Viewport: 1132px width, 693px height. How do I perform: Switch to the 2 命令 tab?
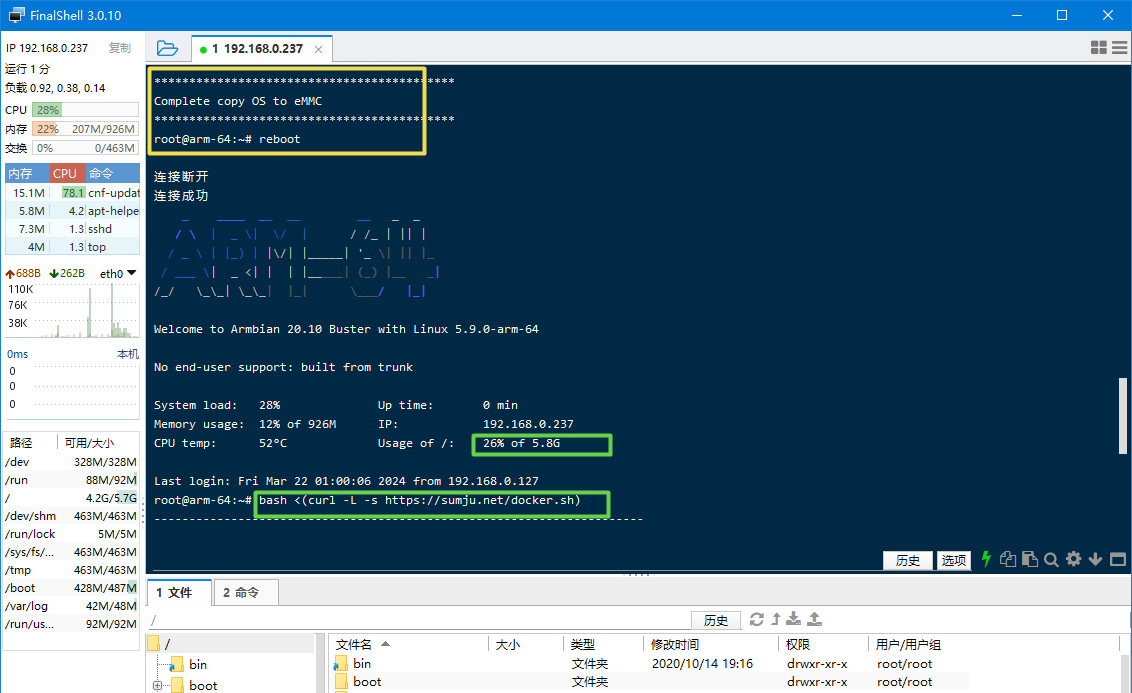(x=245, y=592)
